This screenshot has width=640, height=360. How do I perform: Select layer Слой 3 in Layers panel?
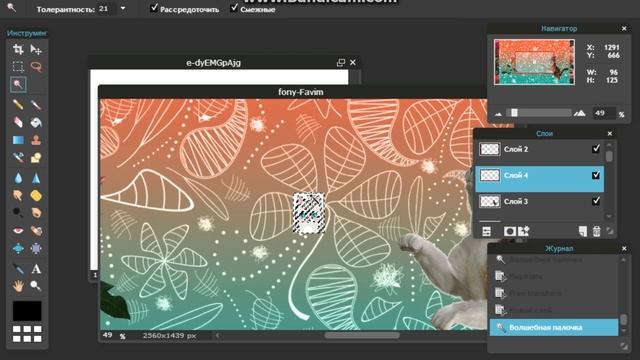(x=539, y=201)
